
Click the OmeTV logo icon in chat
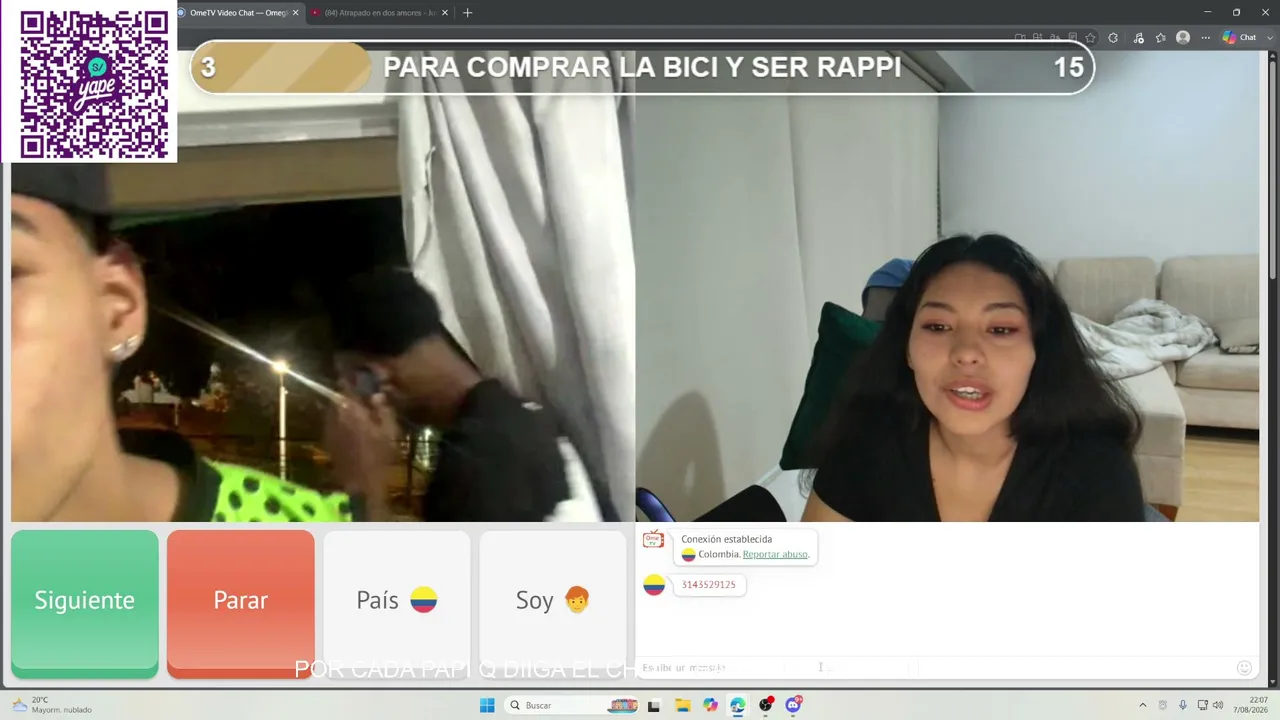pos(653,540)
